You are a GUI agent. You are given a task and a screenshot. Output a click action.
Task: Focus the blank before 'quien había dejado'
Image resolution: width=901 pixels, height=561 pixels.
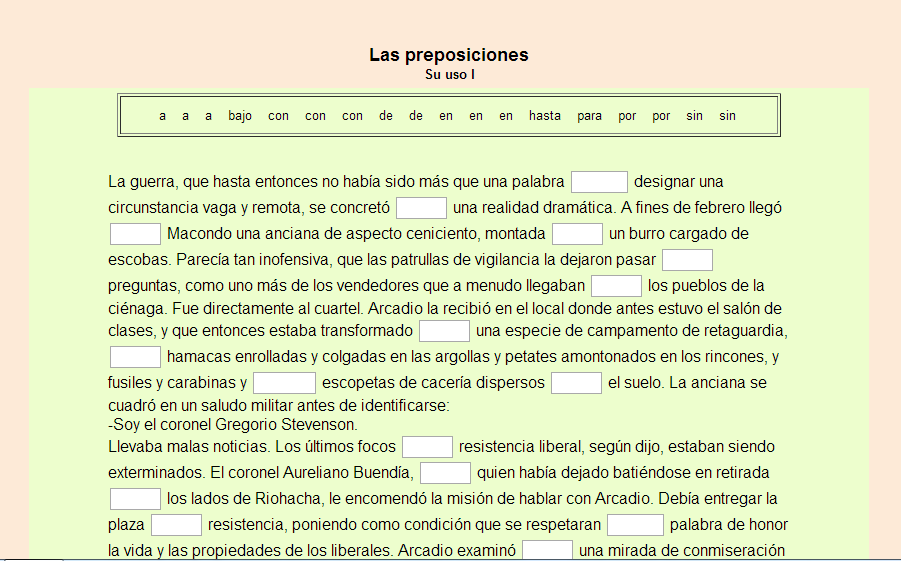tap(445, 472)
